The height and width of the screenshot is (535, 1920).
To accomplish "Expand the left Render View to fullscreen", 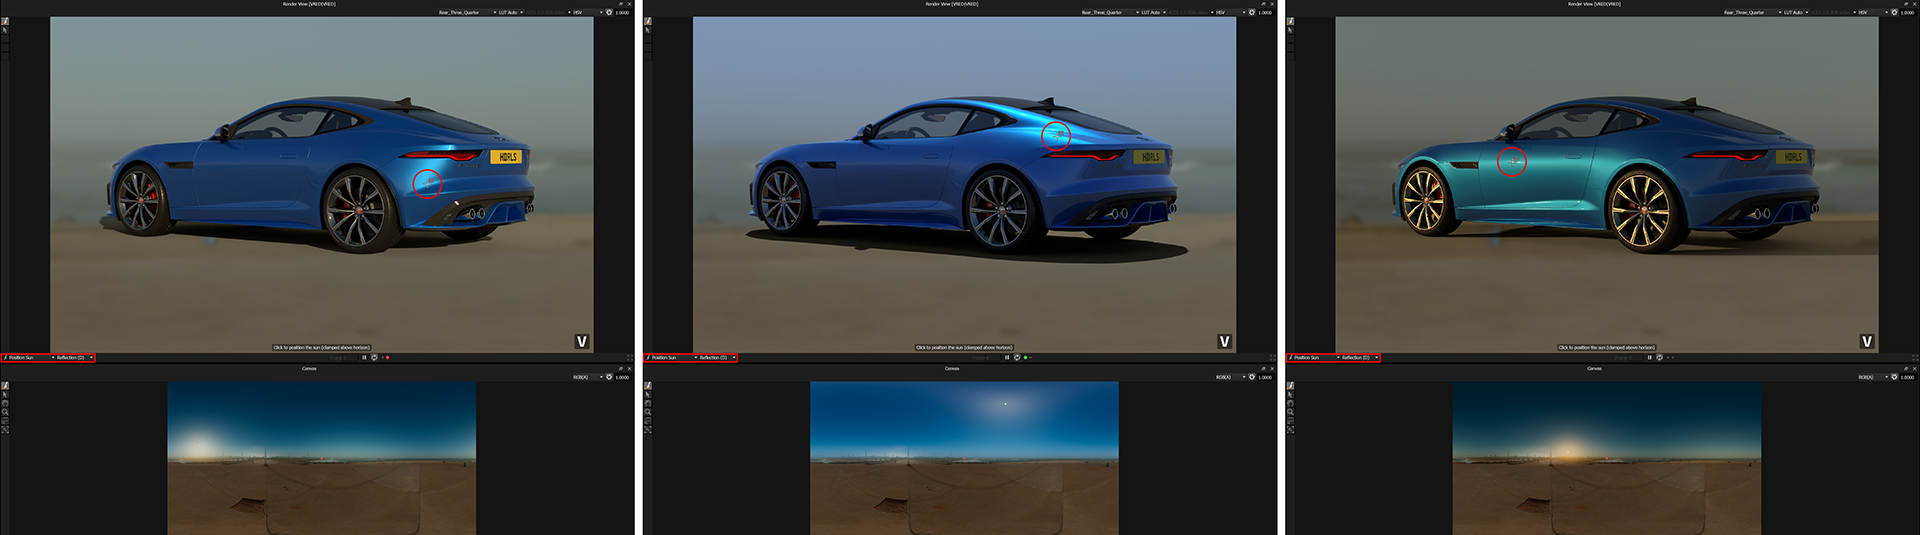I will coord(630,357).
